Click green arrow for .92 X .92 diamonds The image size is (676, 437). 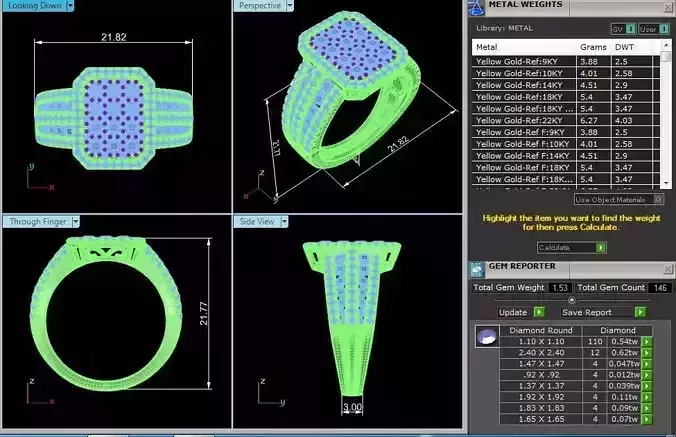(647, 375)
